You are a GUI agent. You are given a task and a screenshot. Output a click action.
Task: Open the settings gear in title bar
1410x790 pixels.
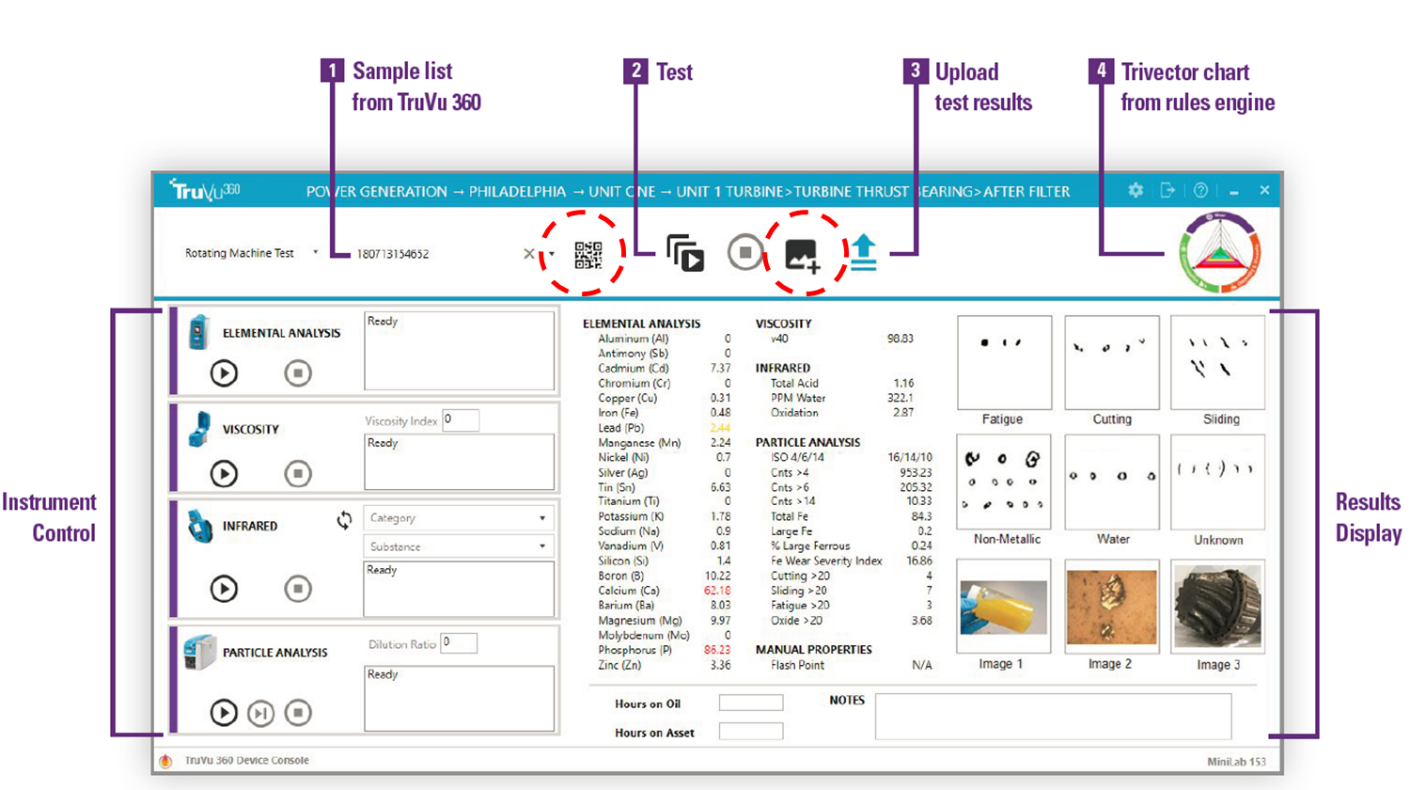[1135, 190]
